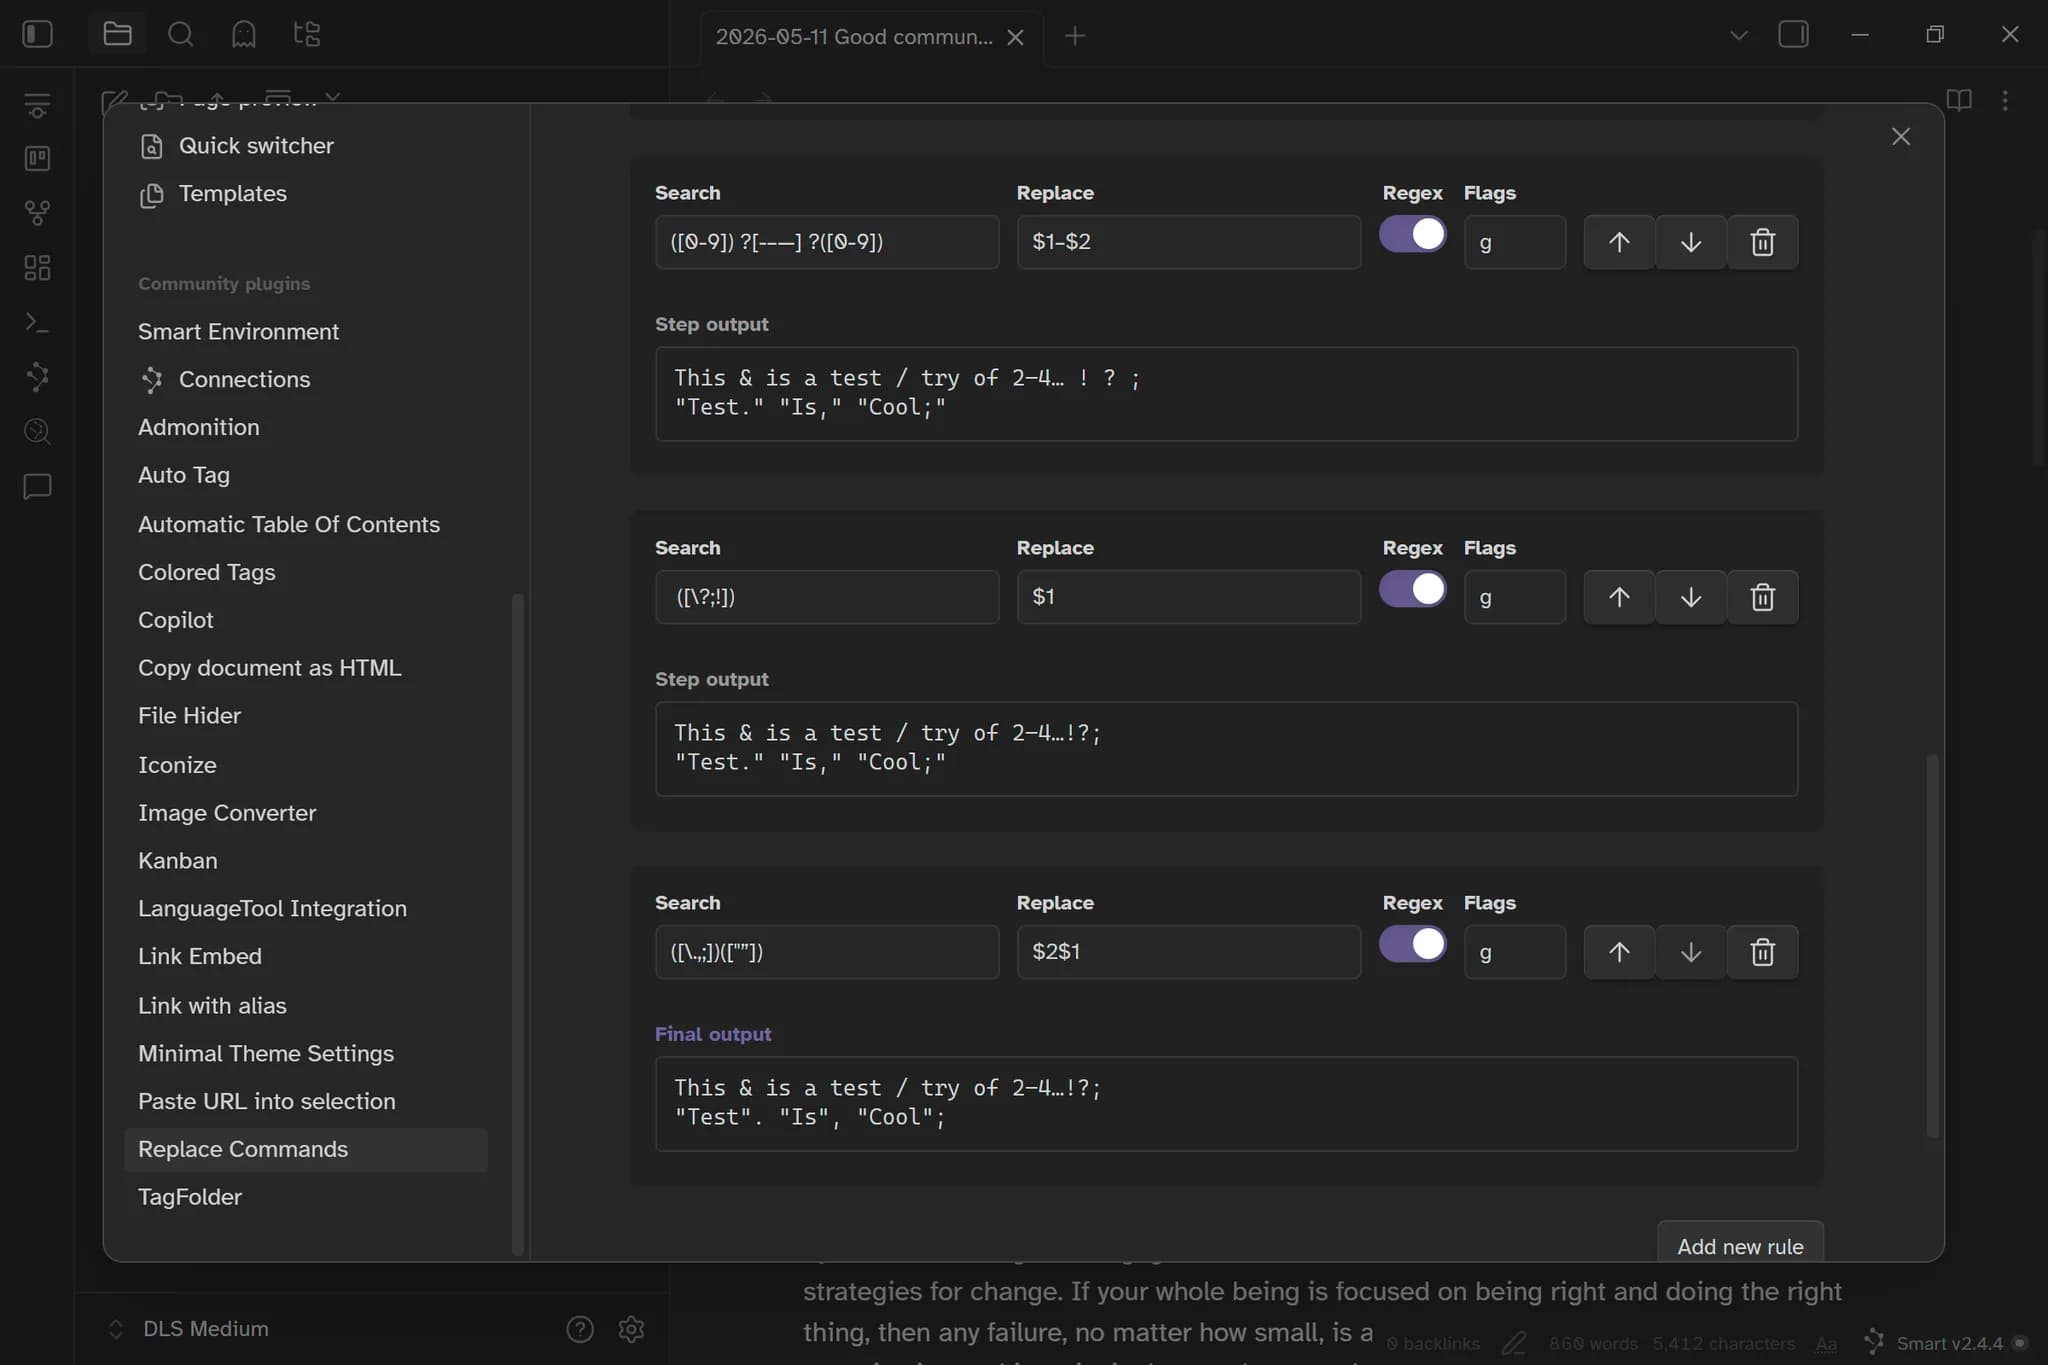Click the settings content scrollbar
The height and width of the screenshot is (1365, 2048).
[1932, 945]
